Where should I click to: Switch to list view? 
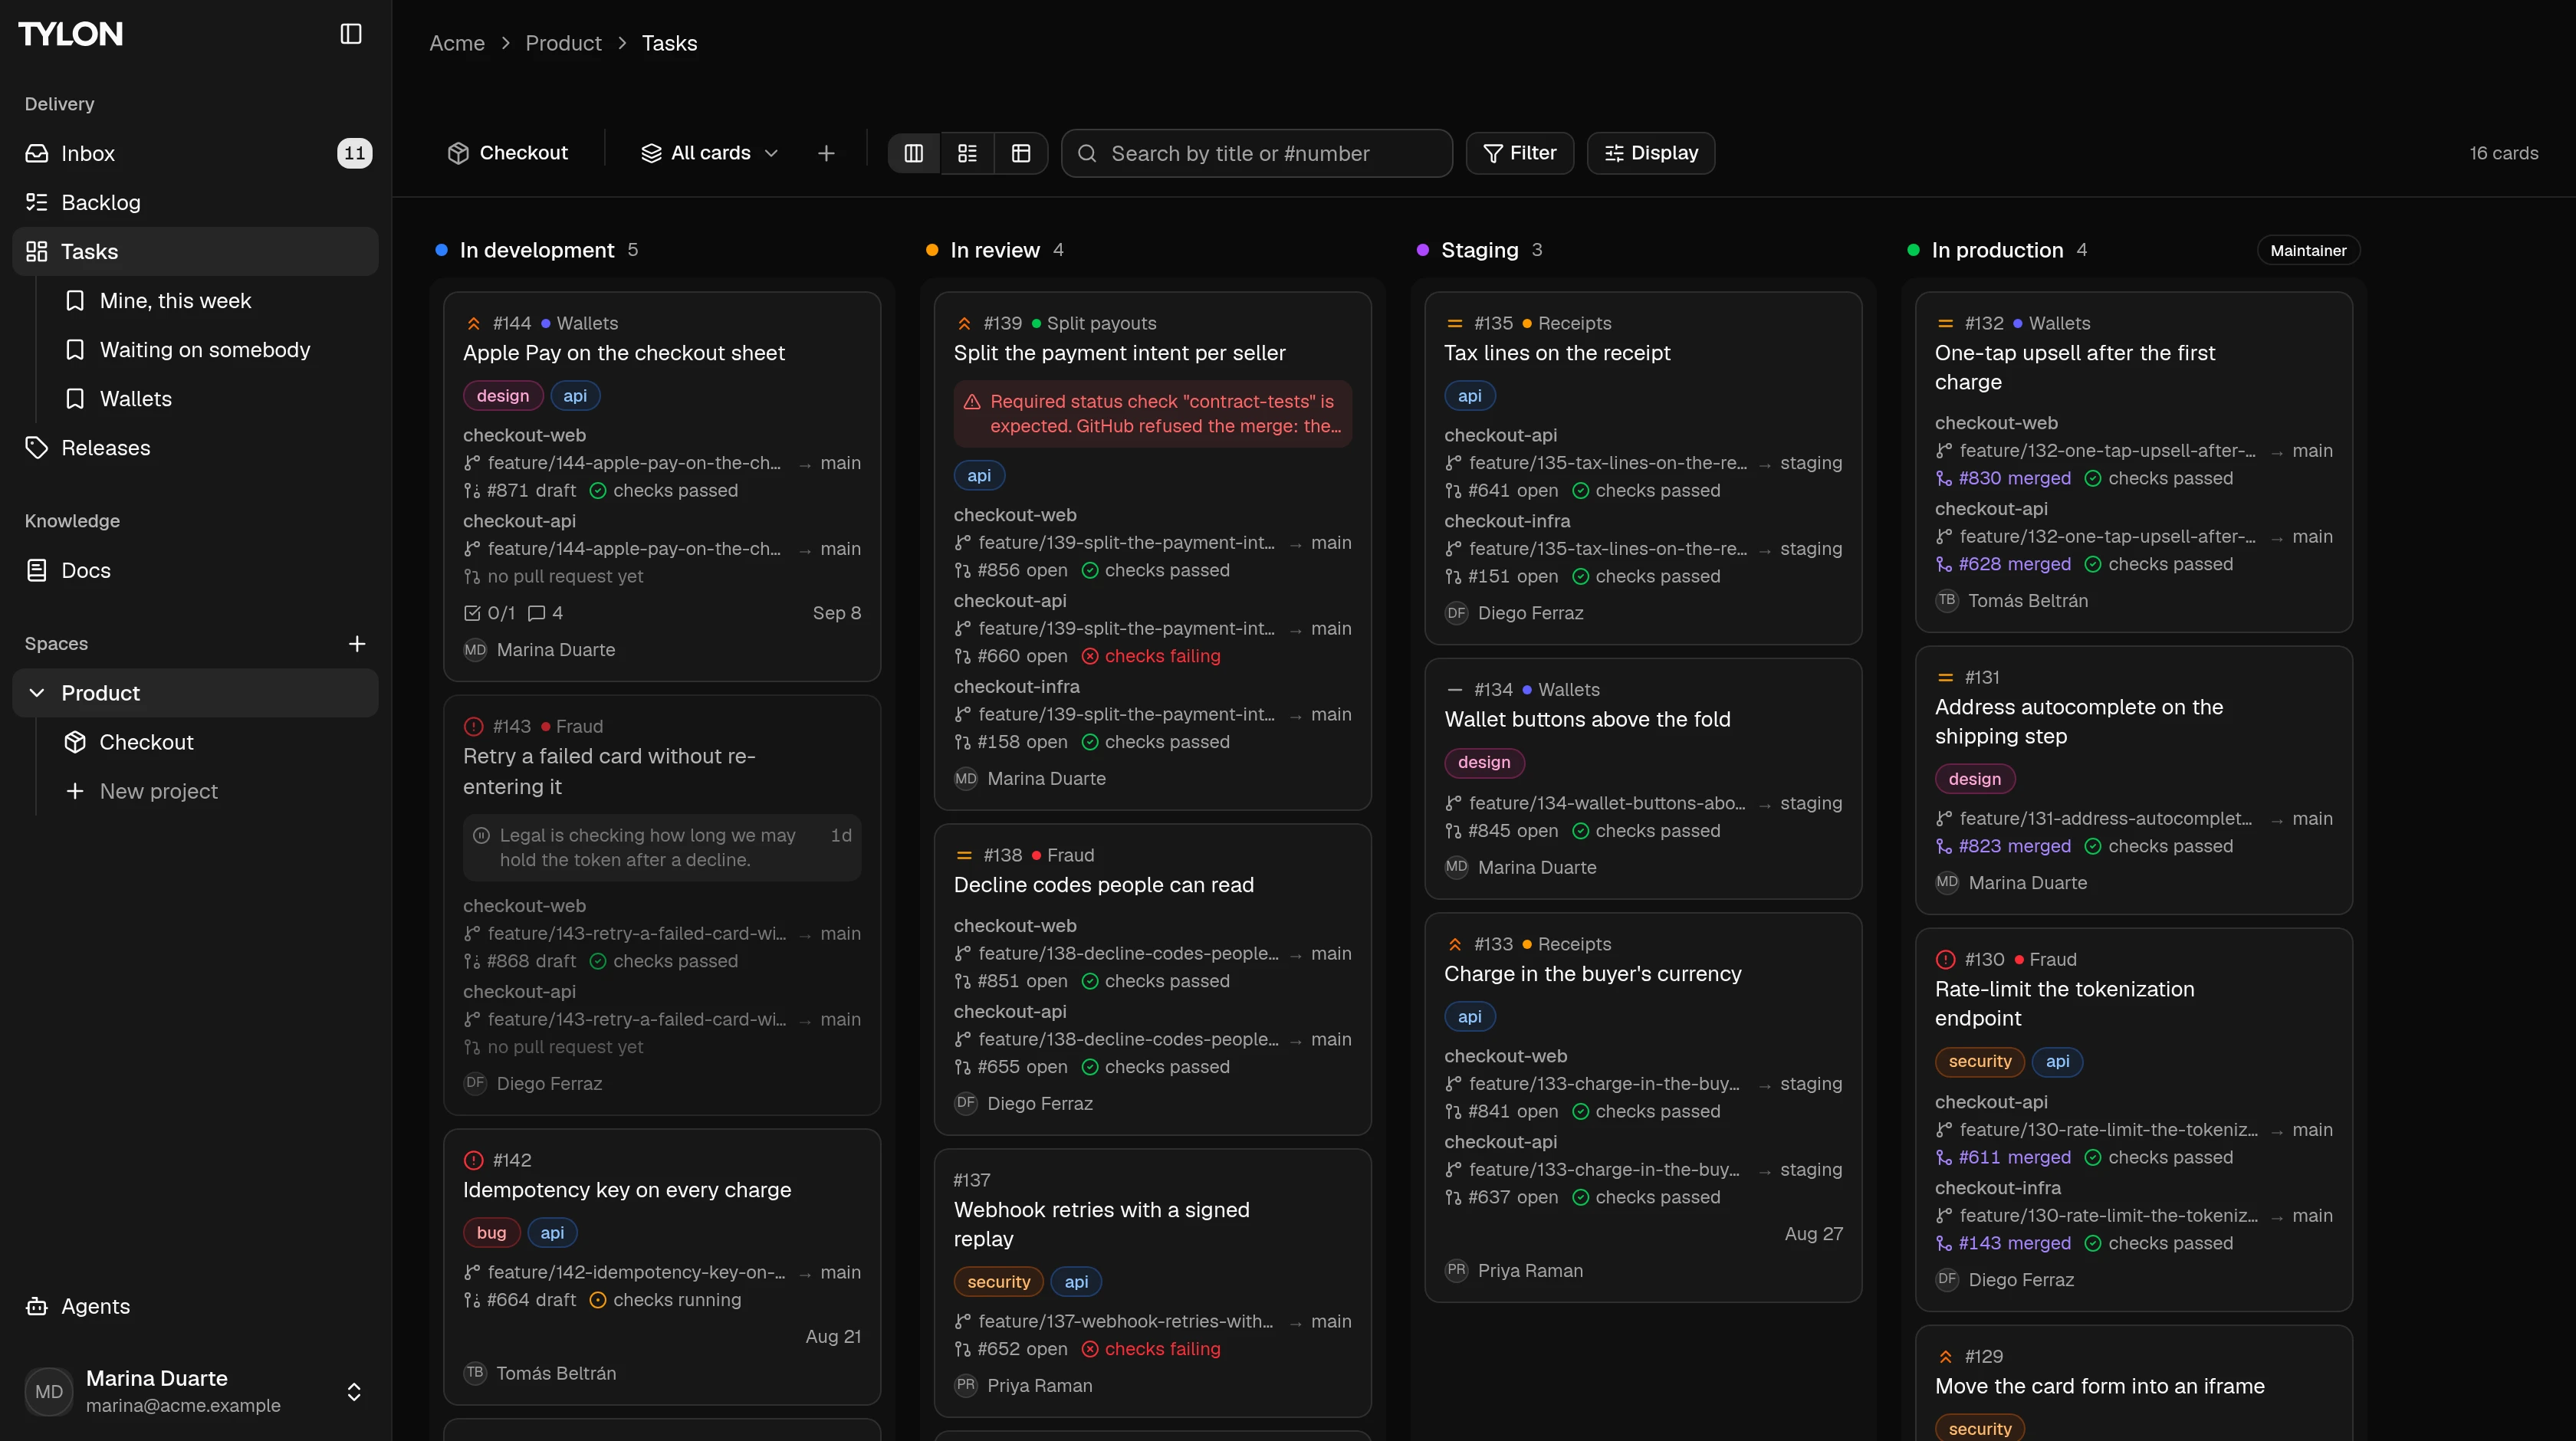pos(967,153)
